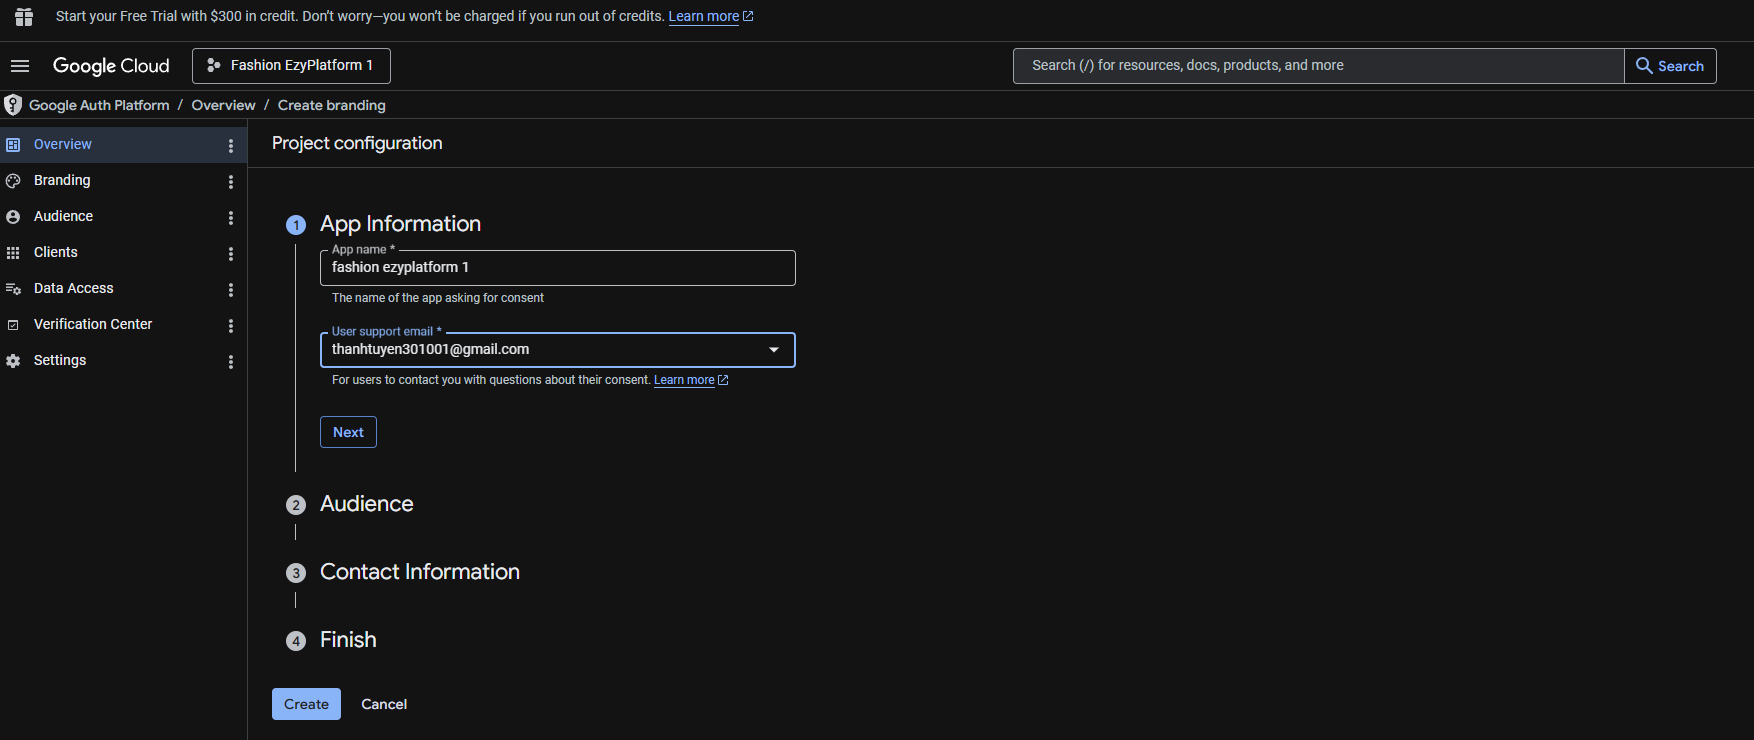Expand the User support email dropdown

click(x=773, y=350)
